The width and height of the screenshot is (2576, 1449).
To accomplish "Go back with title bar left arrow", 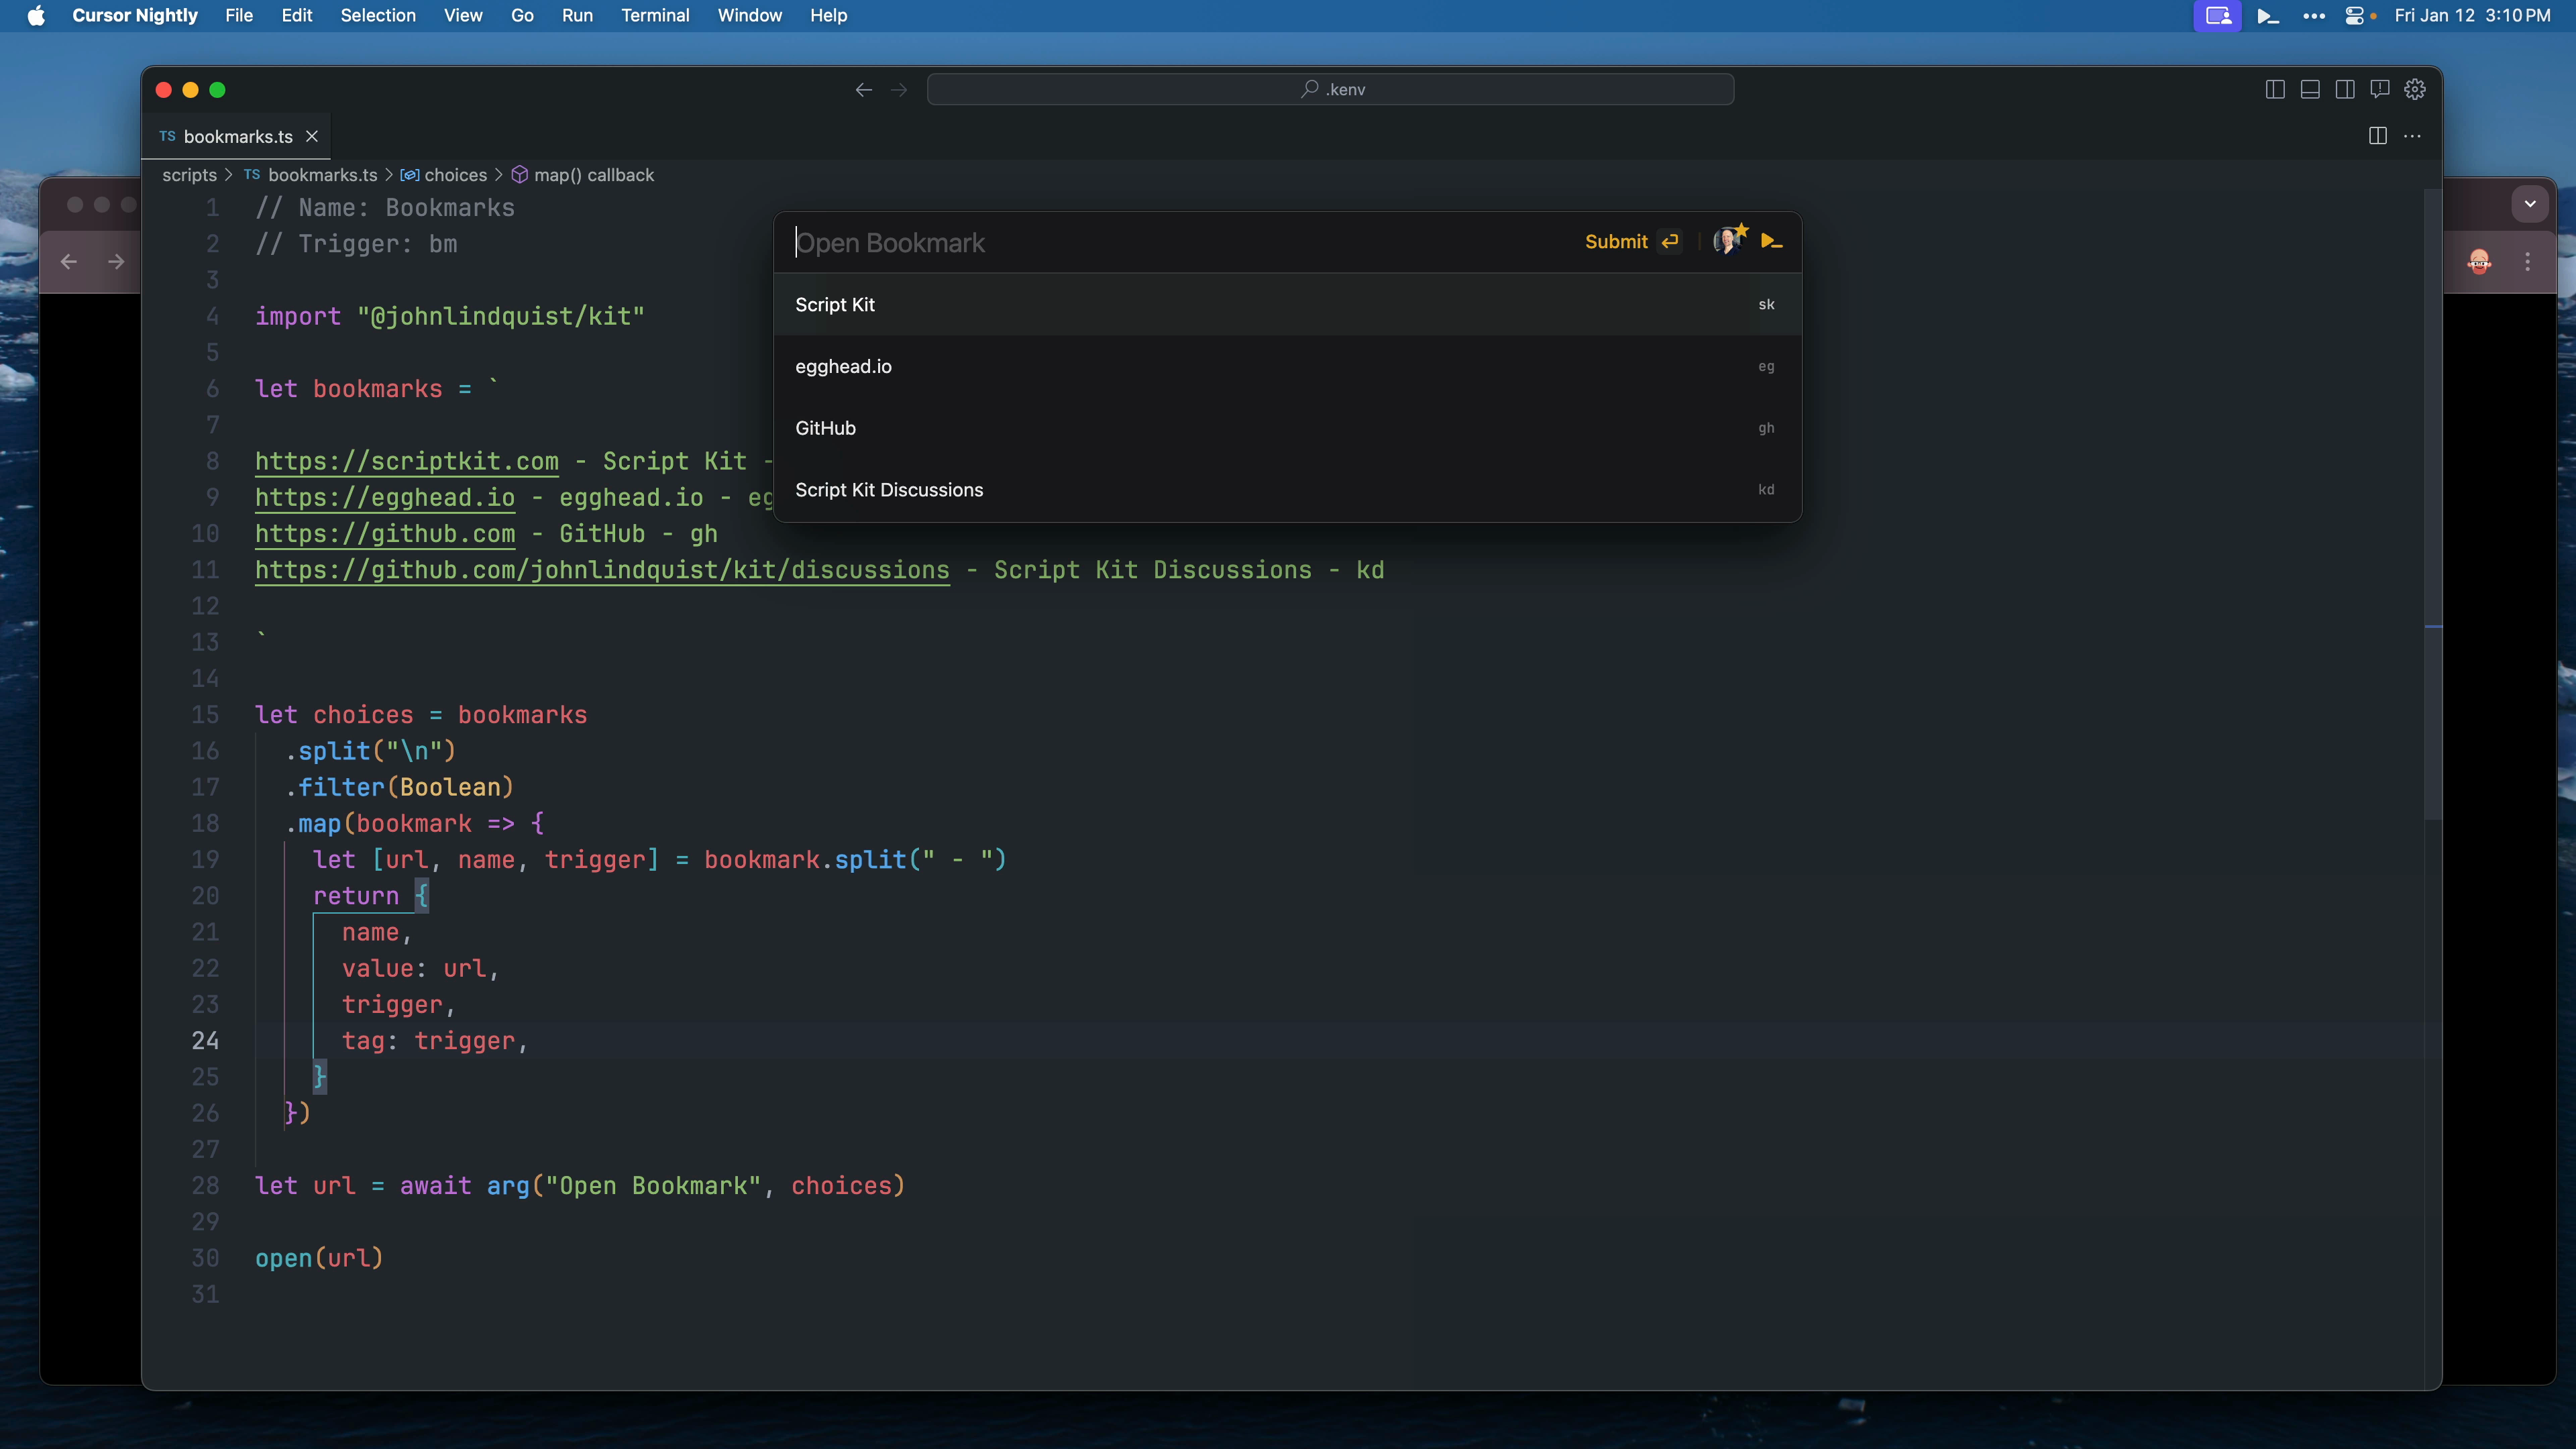I will 864,90.
